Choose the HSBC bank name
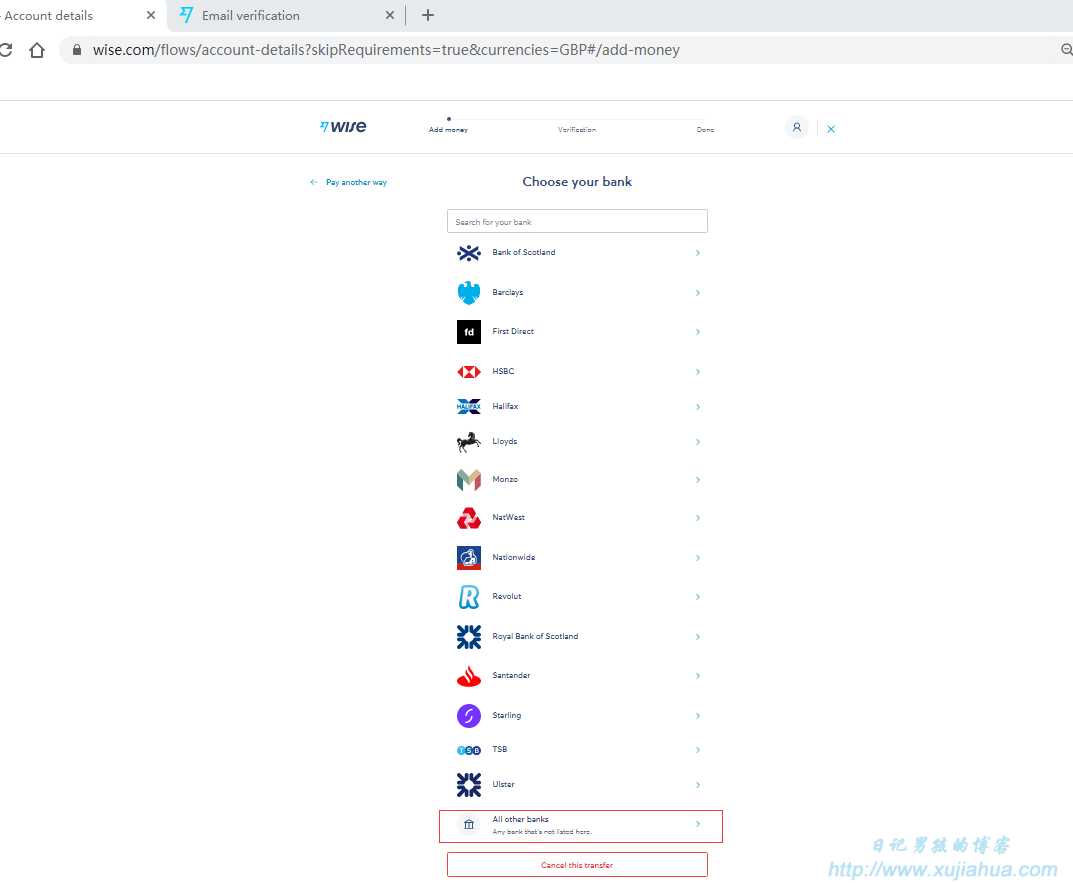Image resolution: width=1073 pixels, height=883 pixels. [x=503, y=371]
